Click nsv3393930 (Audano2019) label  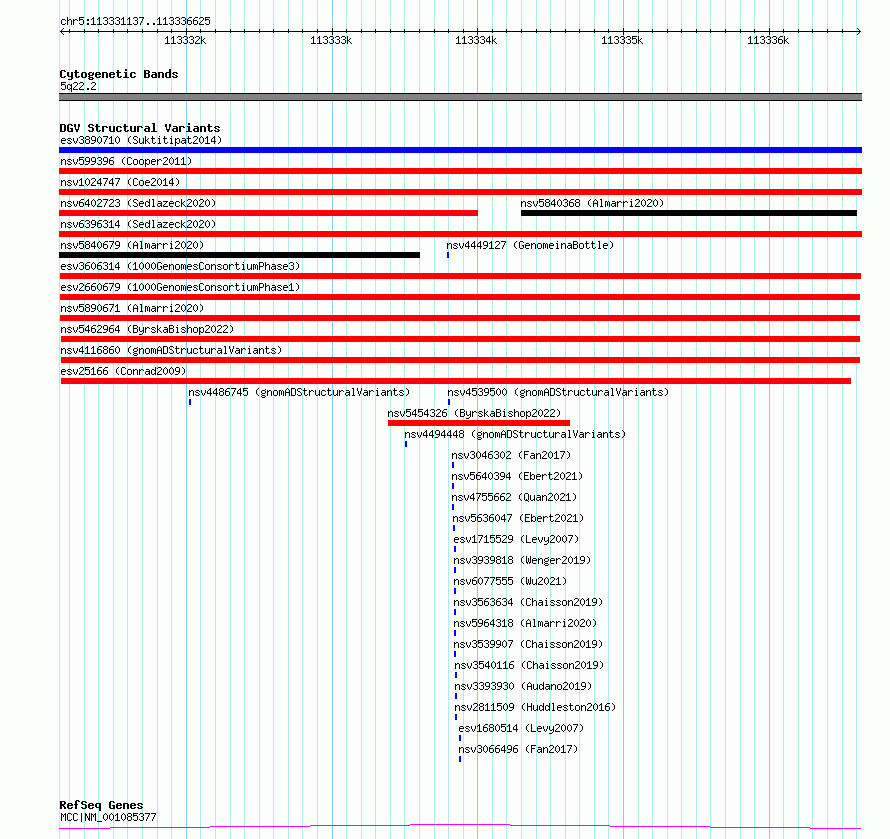[523, 686]
